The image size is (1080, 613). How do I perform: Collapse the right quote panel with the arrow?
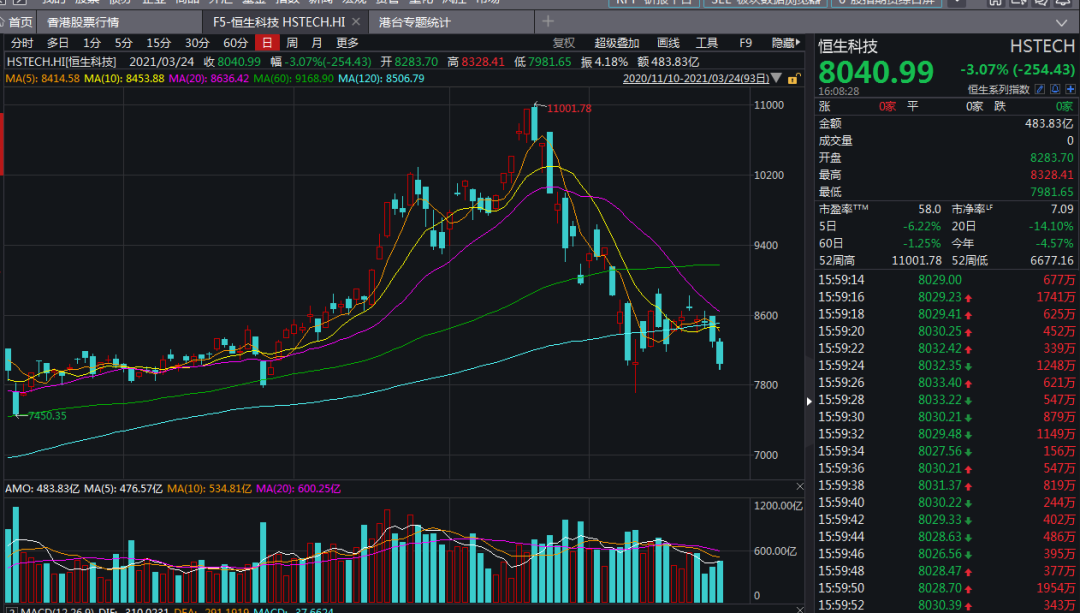pyautogui.click(x=809, y=401)
